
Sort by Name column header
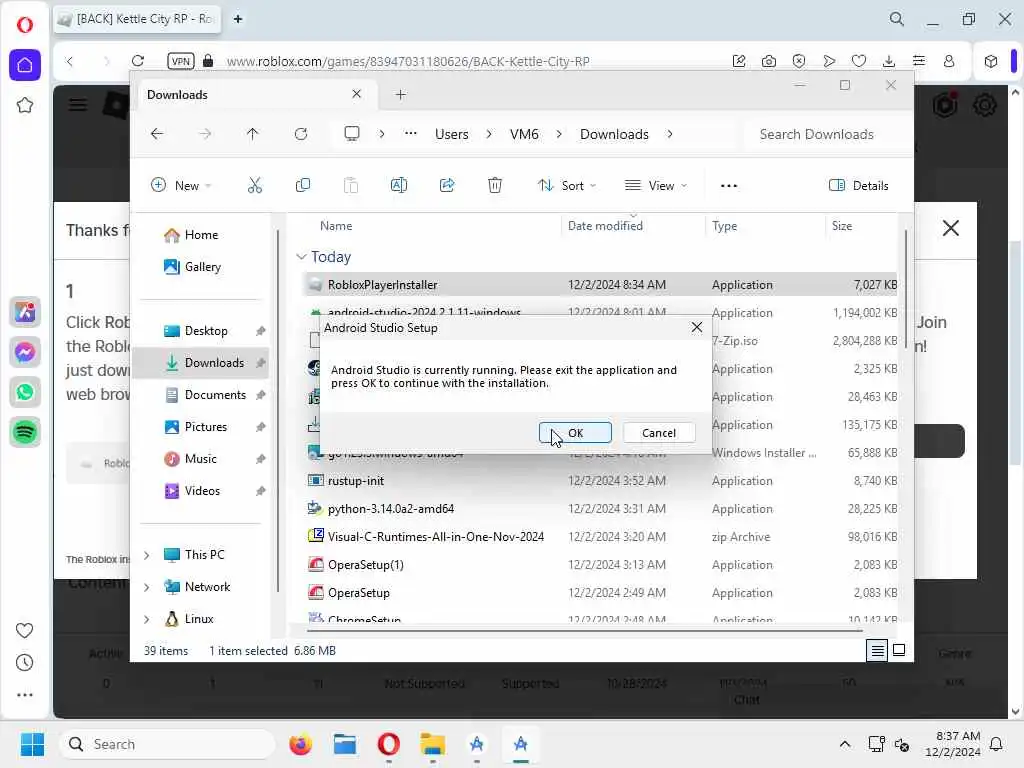[x=336, y=225]
